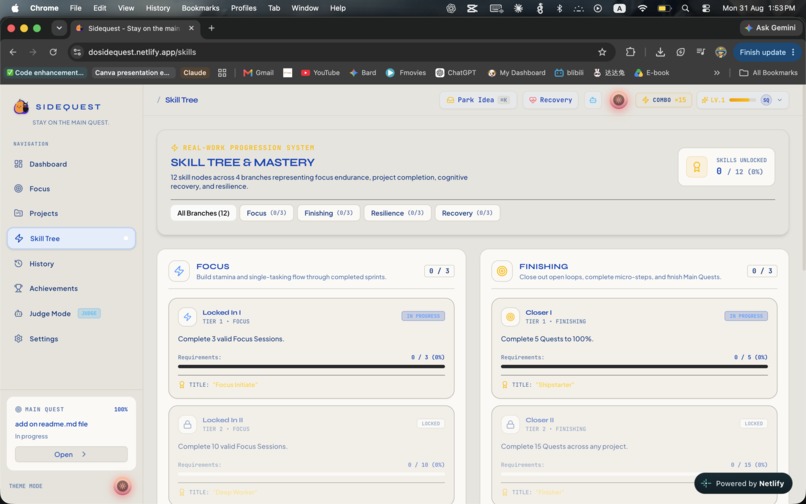Expand the tab search dropdown arrow
The image size is (806, 504).
(59, 28)
